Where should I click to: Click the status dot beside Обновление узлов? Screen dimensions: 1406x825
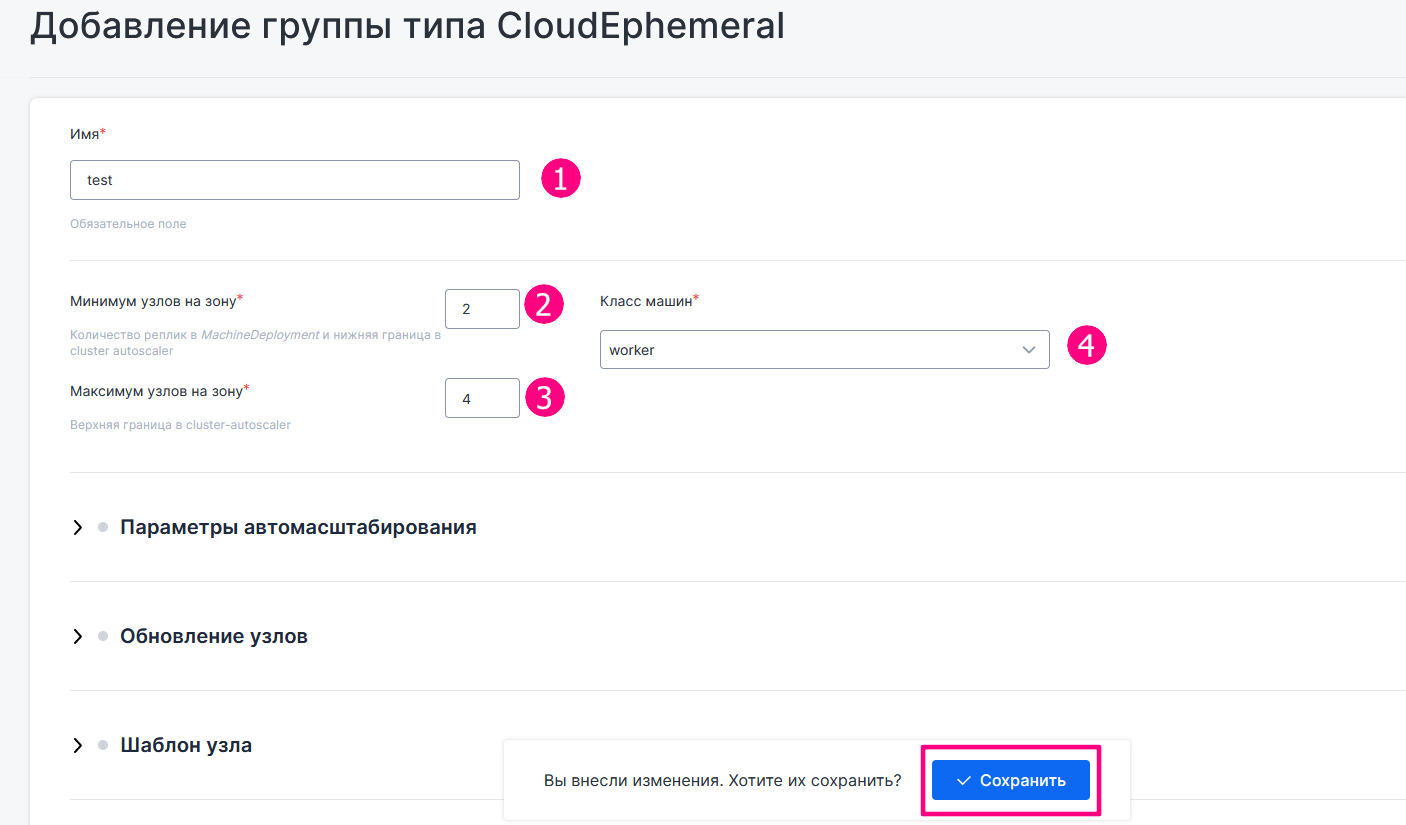coord(103,636)
